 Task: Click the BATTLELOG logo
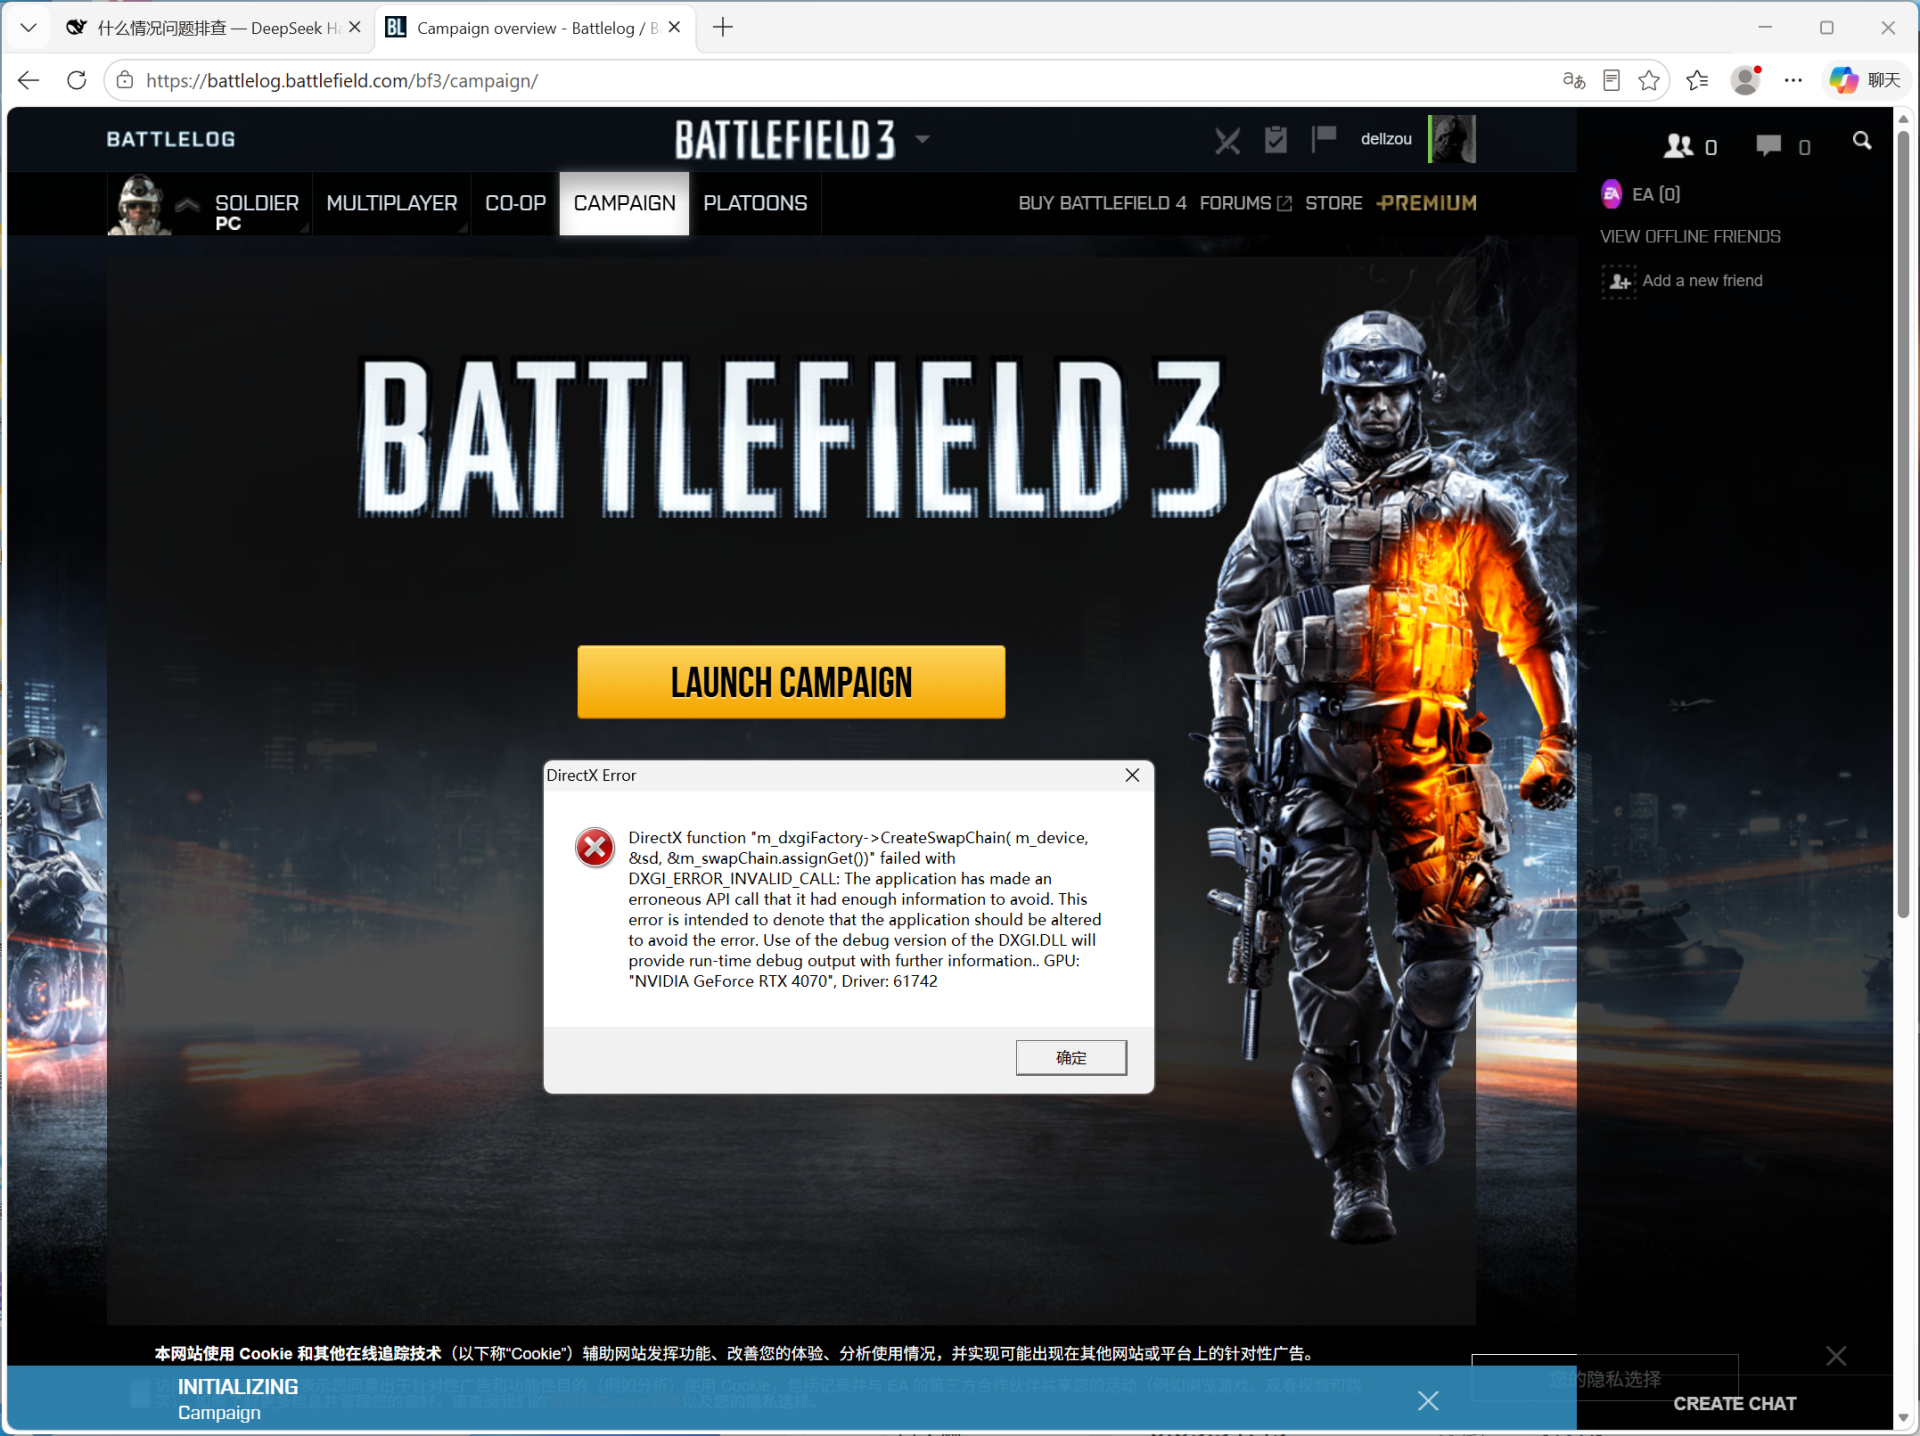171,139
